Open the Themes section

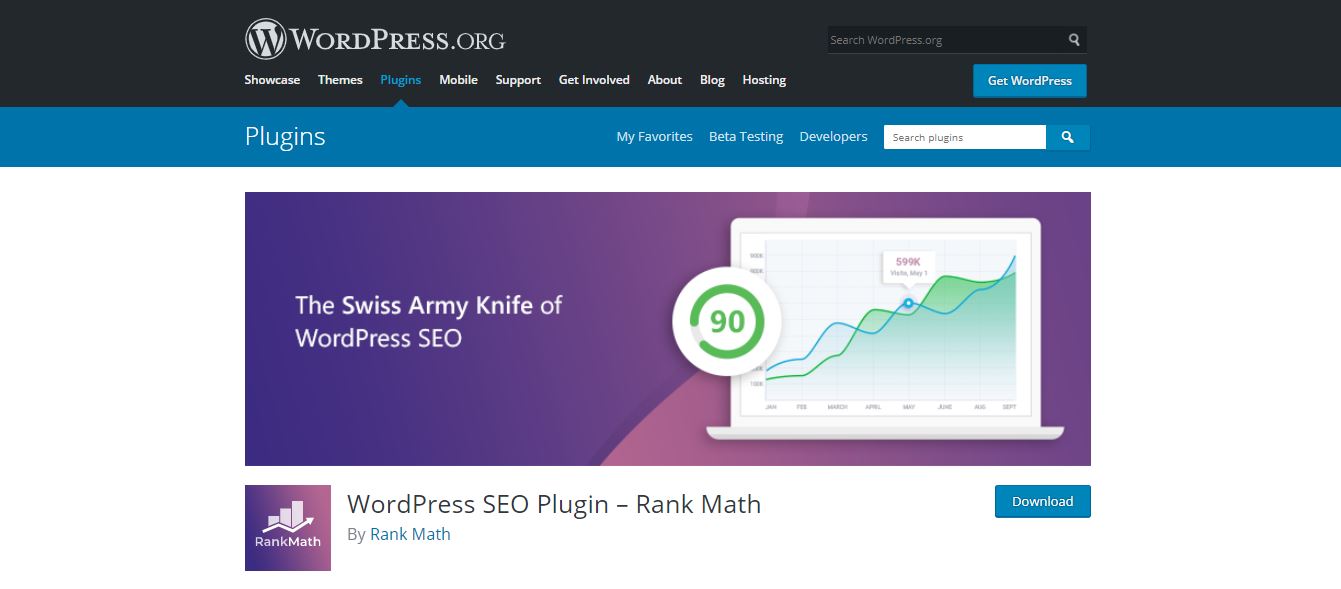(340, 80)
